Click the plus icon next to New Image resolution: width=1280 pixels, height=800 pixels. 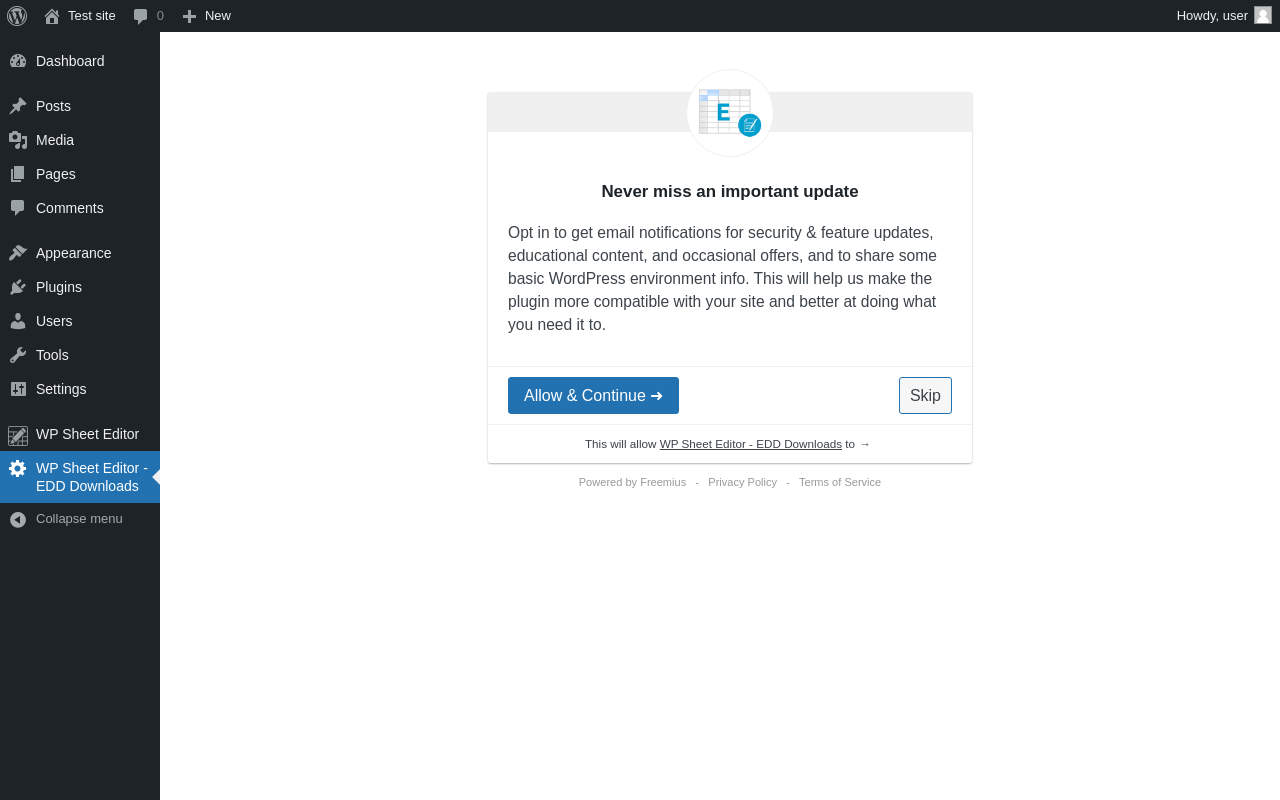(x=189, y=16)
